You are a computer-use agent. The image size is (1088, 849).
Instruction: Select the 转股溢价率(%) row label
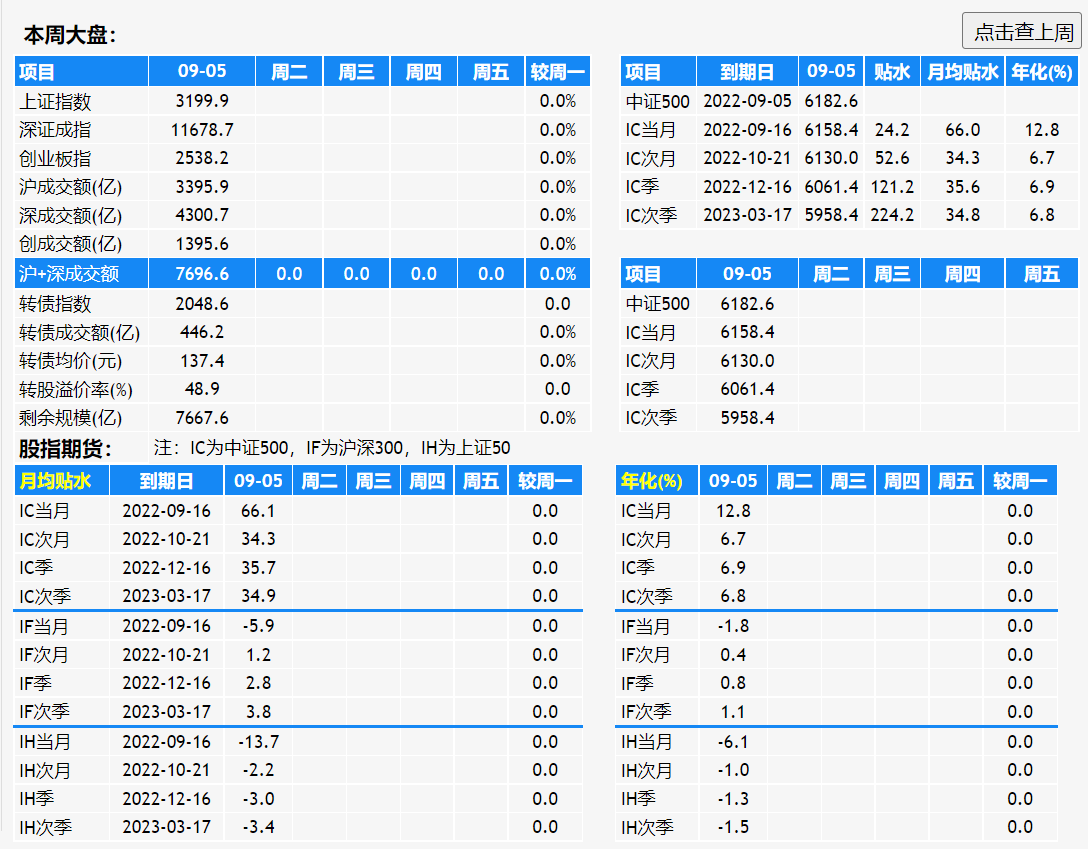pos(76,390)
